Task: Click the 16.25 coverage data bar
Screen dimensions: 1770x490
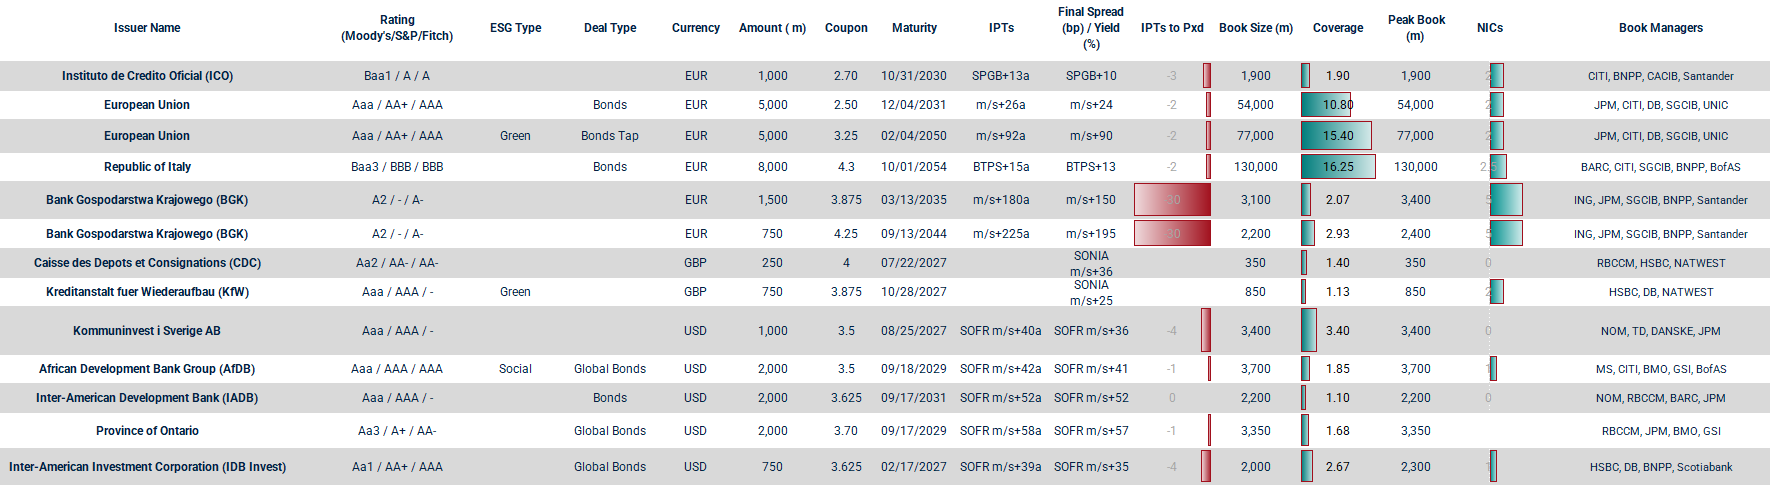Action: coord(1338,167)
